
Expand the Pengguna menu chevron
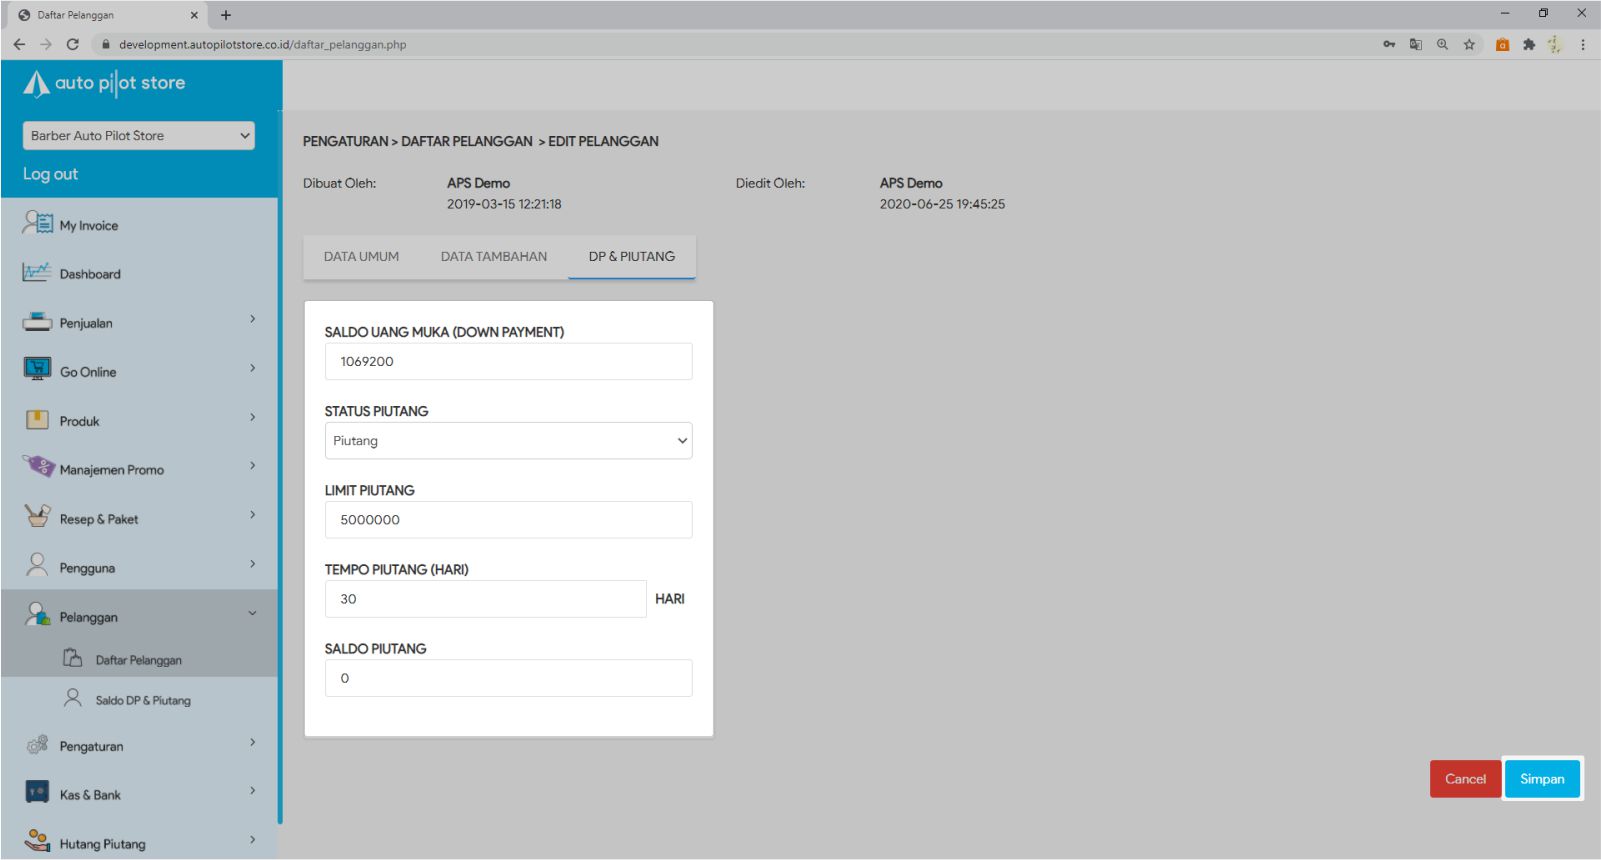252,565
